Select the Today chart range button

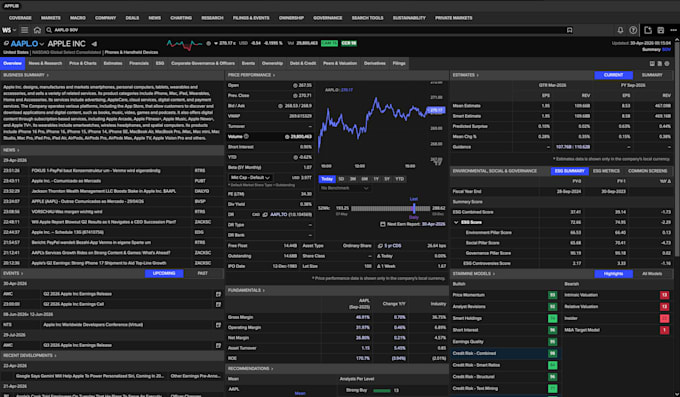327,179
